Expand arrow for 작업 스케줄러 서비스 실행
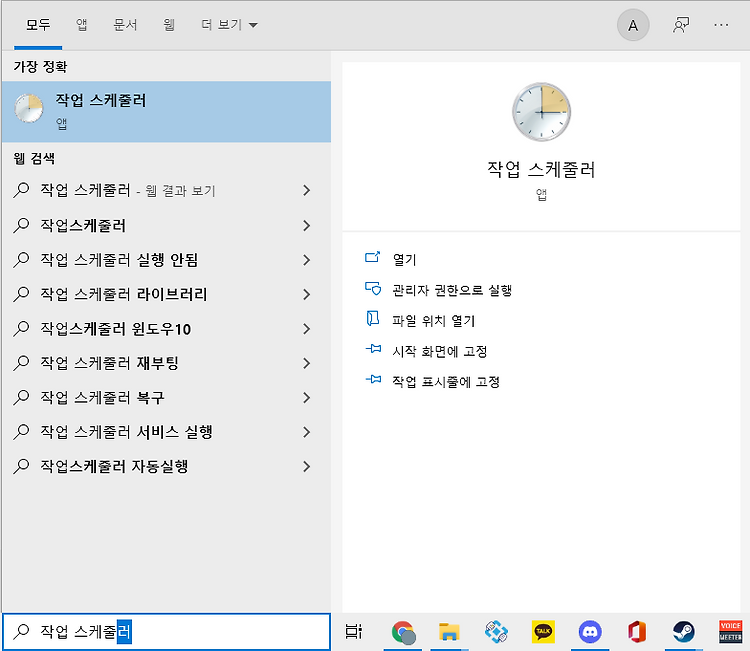Viewport: 750px width, 651px height. click(307, 432)
